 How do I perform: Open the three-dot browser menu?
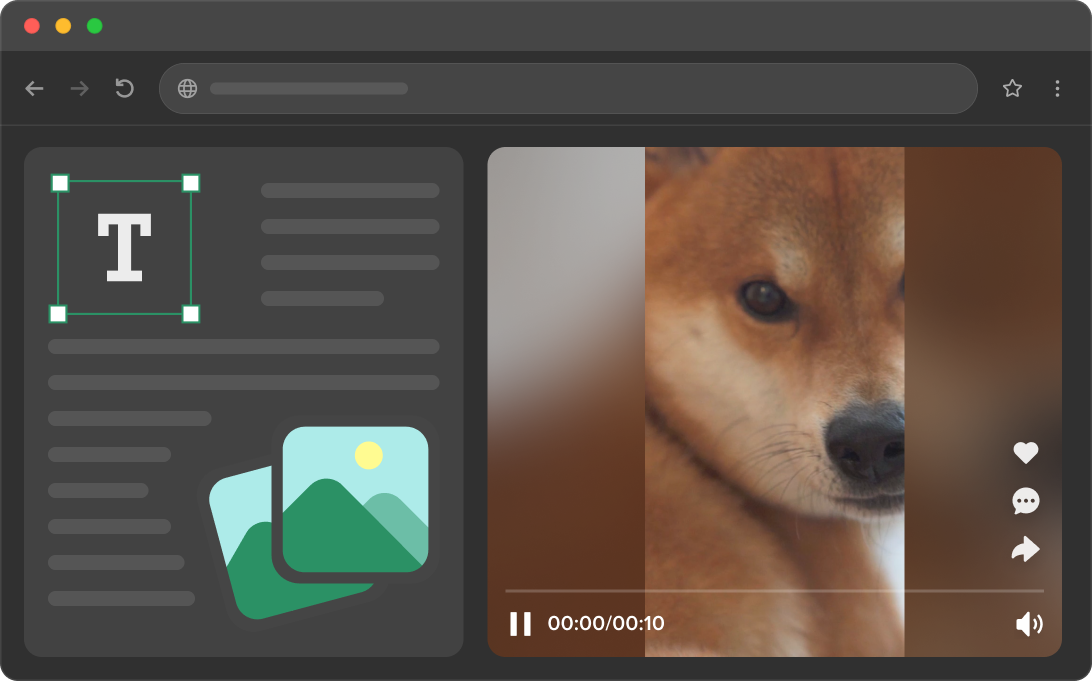pos(1057,88)
